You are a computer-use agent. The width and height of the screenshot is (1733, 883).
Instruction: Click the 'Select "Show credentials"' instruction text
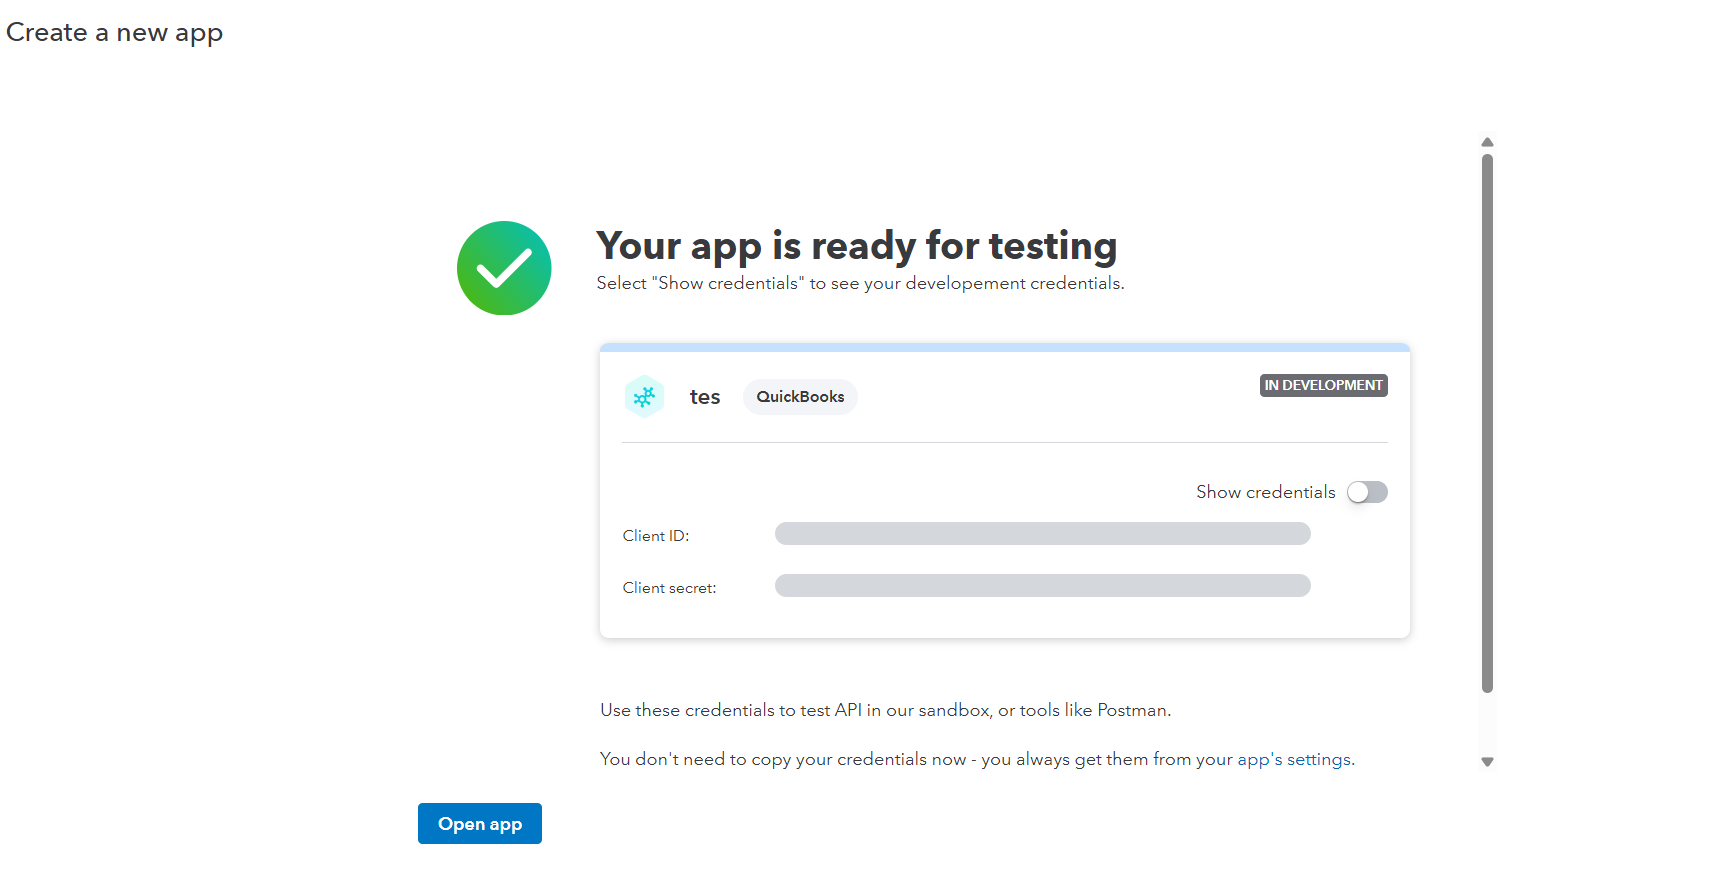[860, 284]
